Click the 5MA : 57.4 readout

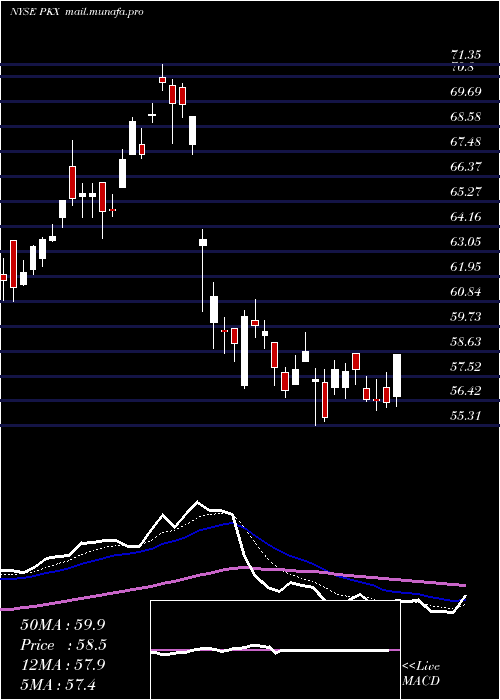[58, 684]
